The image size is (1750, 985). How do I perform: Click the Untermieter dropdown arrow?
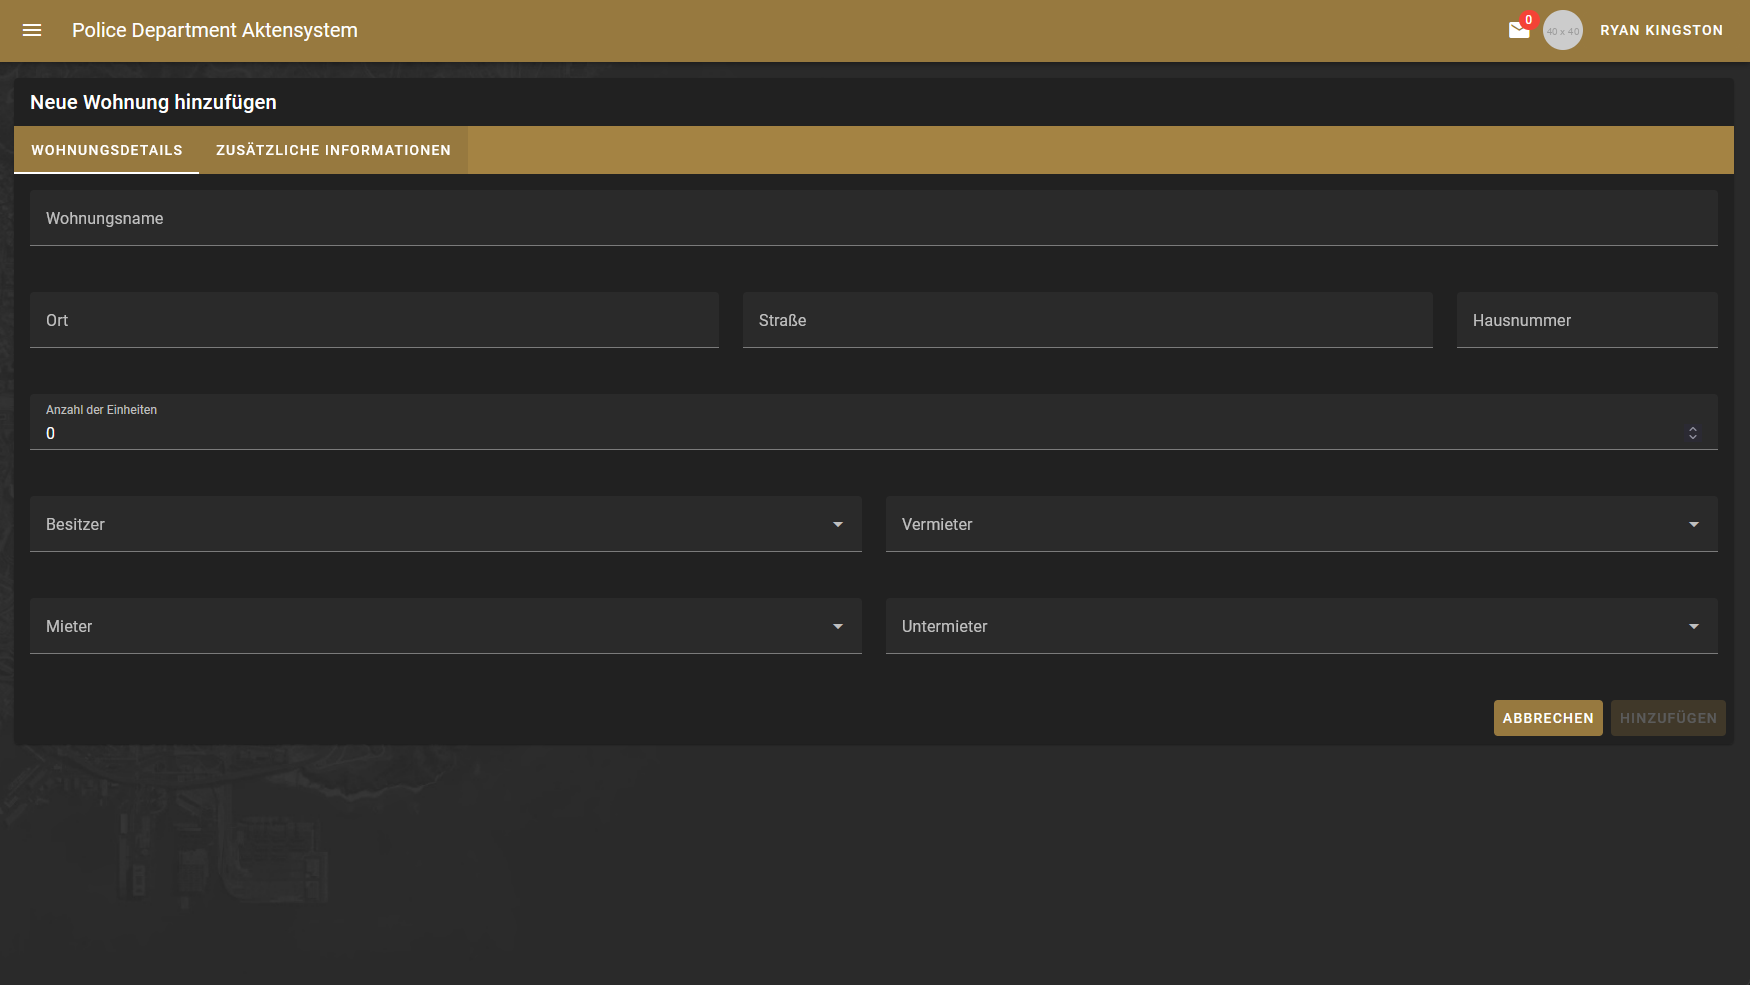[1694, 626]
